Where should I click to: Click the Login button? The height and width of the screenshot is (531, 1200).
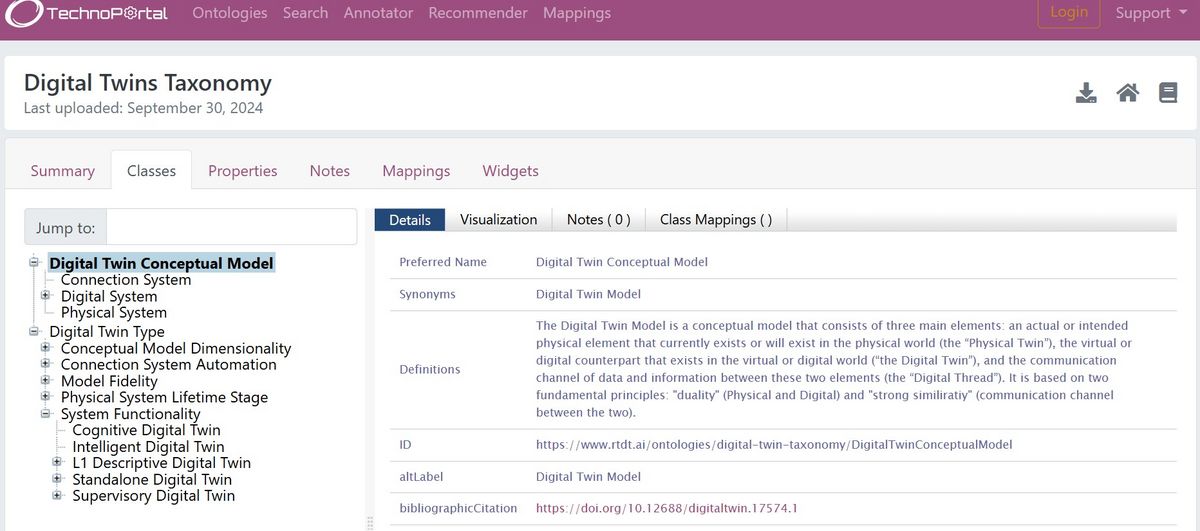(1068, 13)
